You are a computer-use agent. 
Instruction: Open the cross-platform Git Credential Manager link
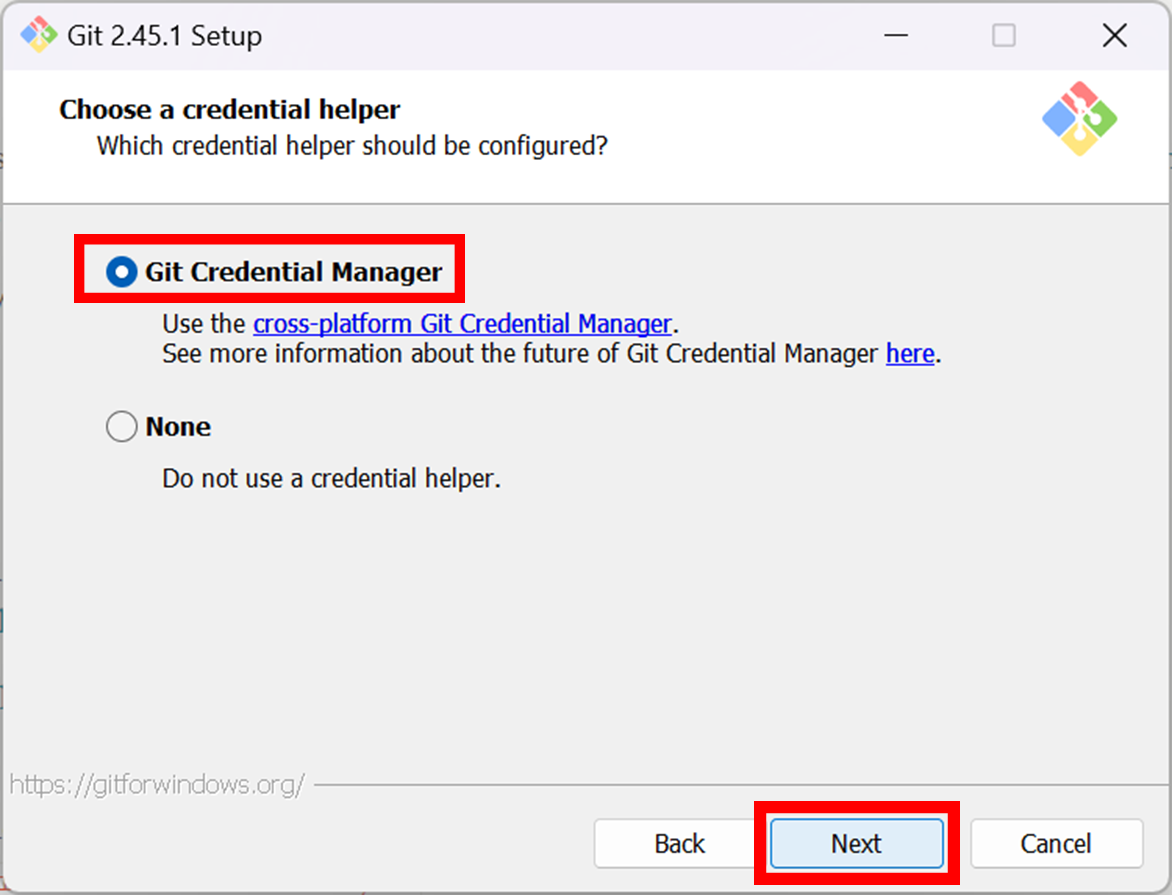coord(462,324)
